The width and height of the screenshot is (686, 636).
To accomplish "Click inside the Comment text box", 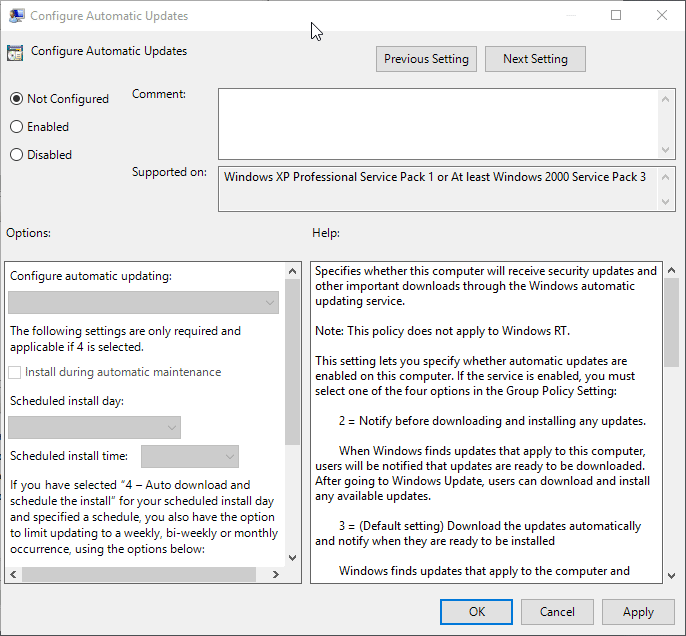I will coord(438,124).
